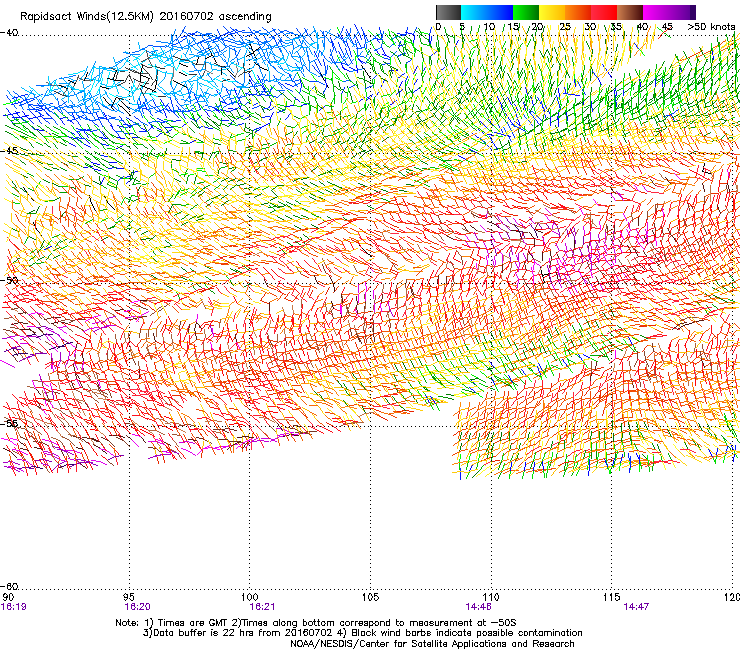Click the blue 5-15 knots legend swatch
Viewport: 740px width, 650px height.
point(487,12)
